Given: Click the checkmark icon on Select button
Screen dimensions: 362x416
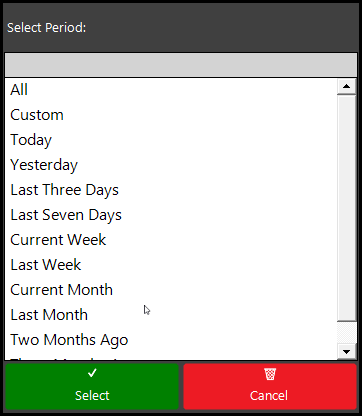Looking at the screenshot, I should (92, 373).
